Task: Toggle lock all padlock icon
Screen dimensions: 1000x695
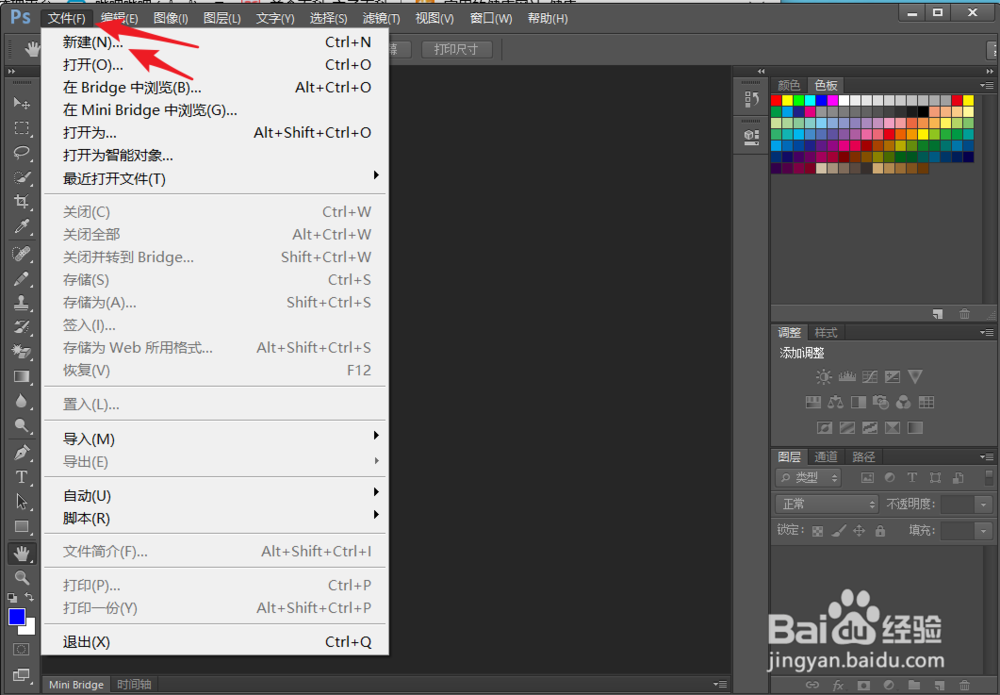Action: (x=880, y=530)
